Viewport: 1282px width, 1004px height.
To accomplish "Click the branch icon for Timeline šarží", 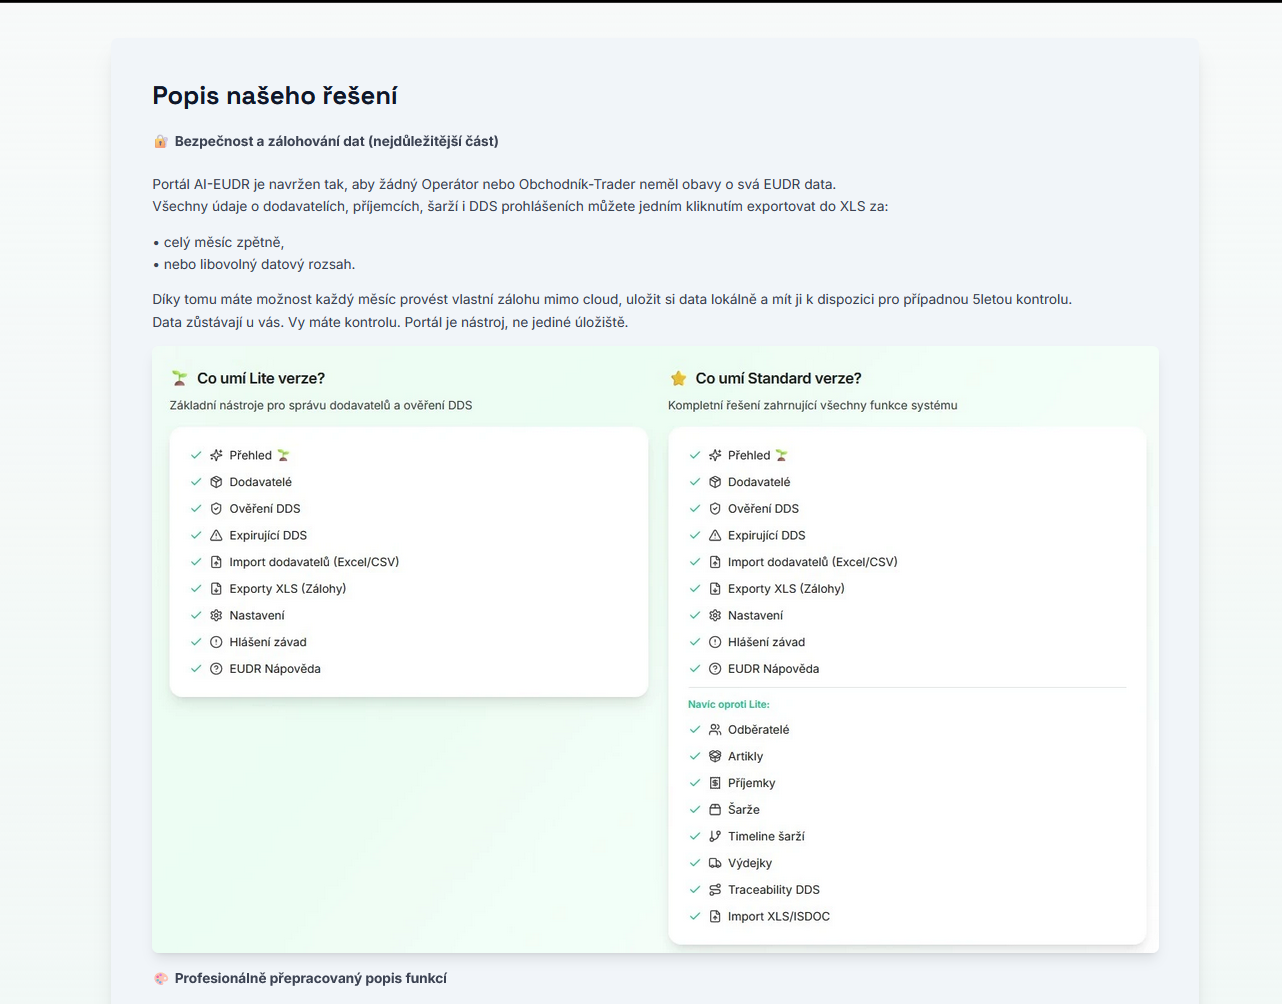I will click(715, 837).
